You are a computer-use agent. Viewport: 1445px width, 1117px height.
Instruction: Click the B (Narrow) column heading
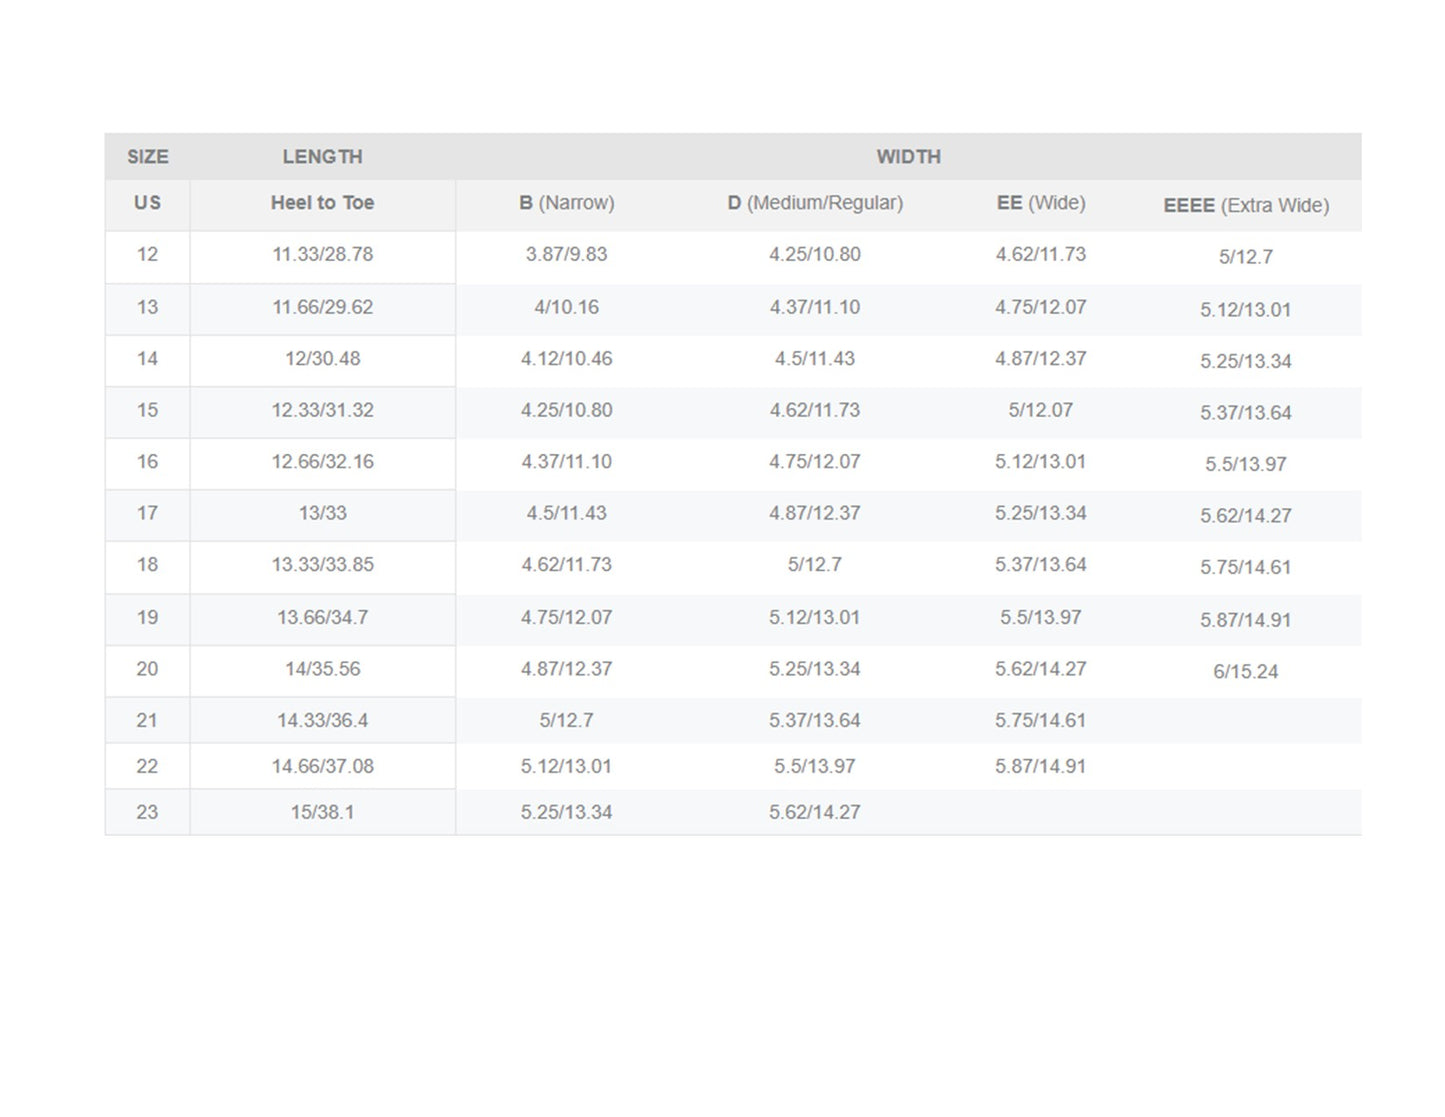(x=566, y=203)
